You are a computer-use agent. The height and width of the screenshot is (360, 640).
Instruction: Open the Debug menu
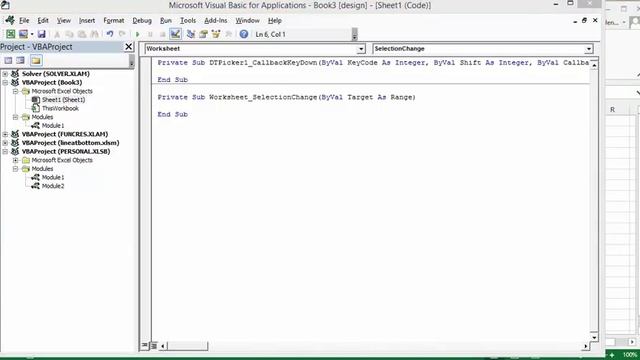[x=142, y=20]
